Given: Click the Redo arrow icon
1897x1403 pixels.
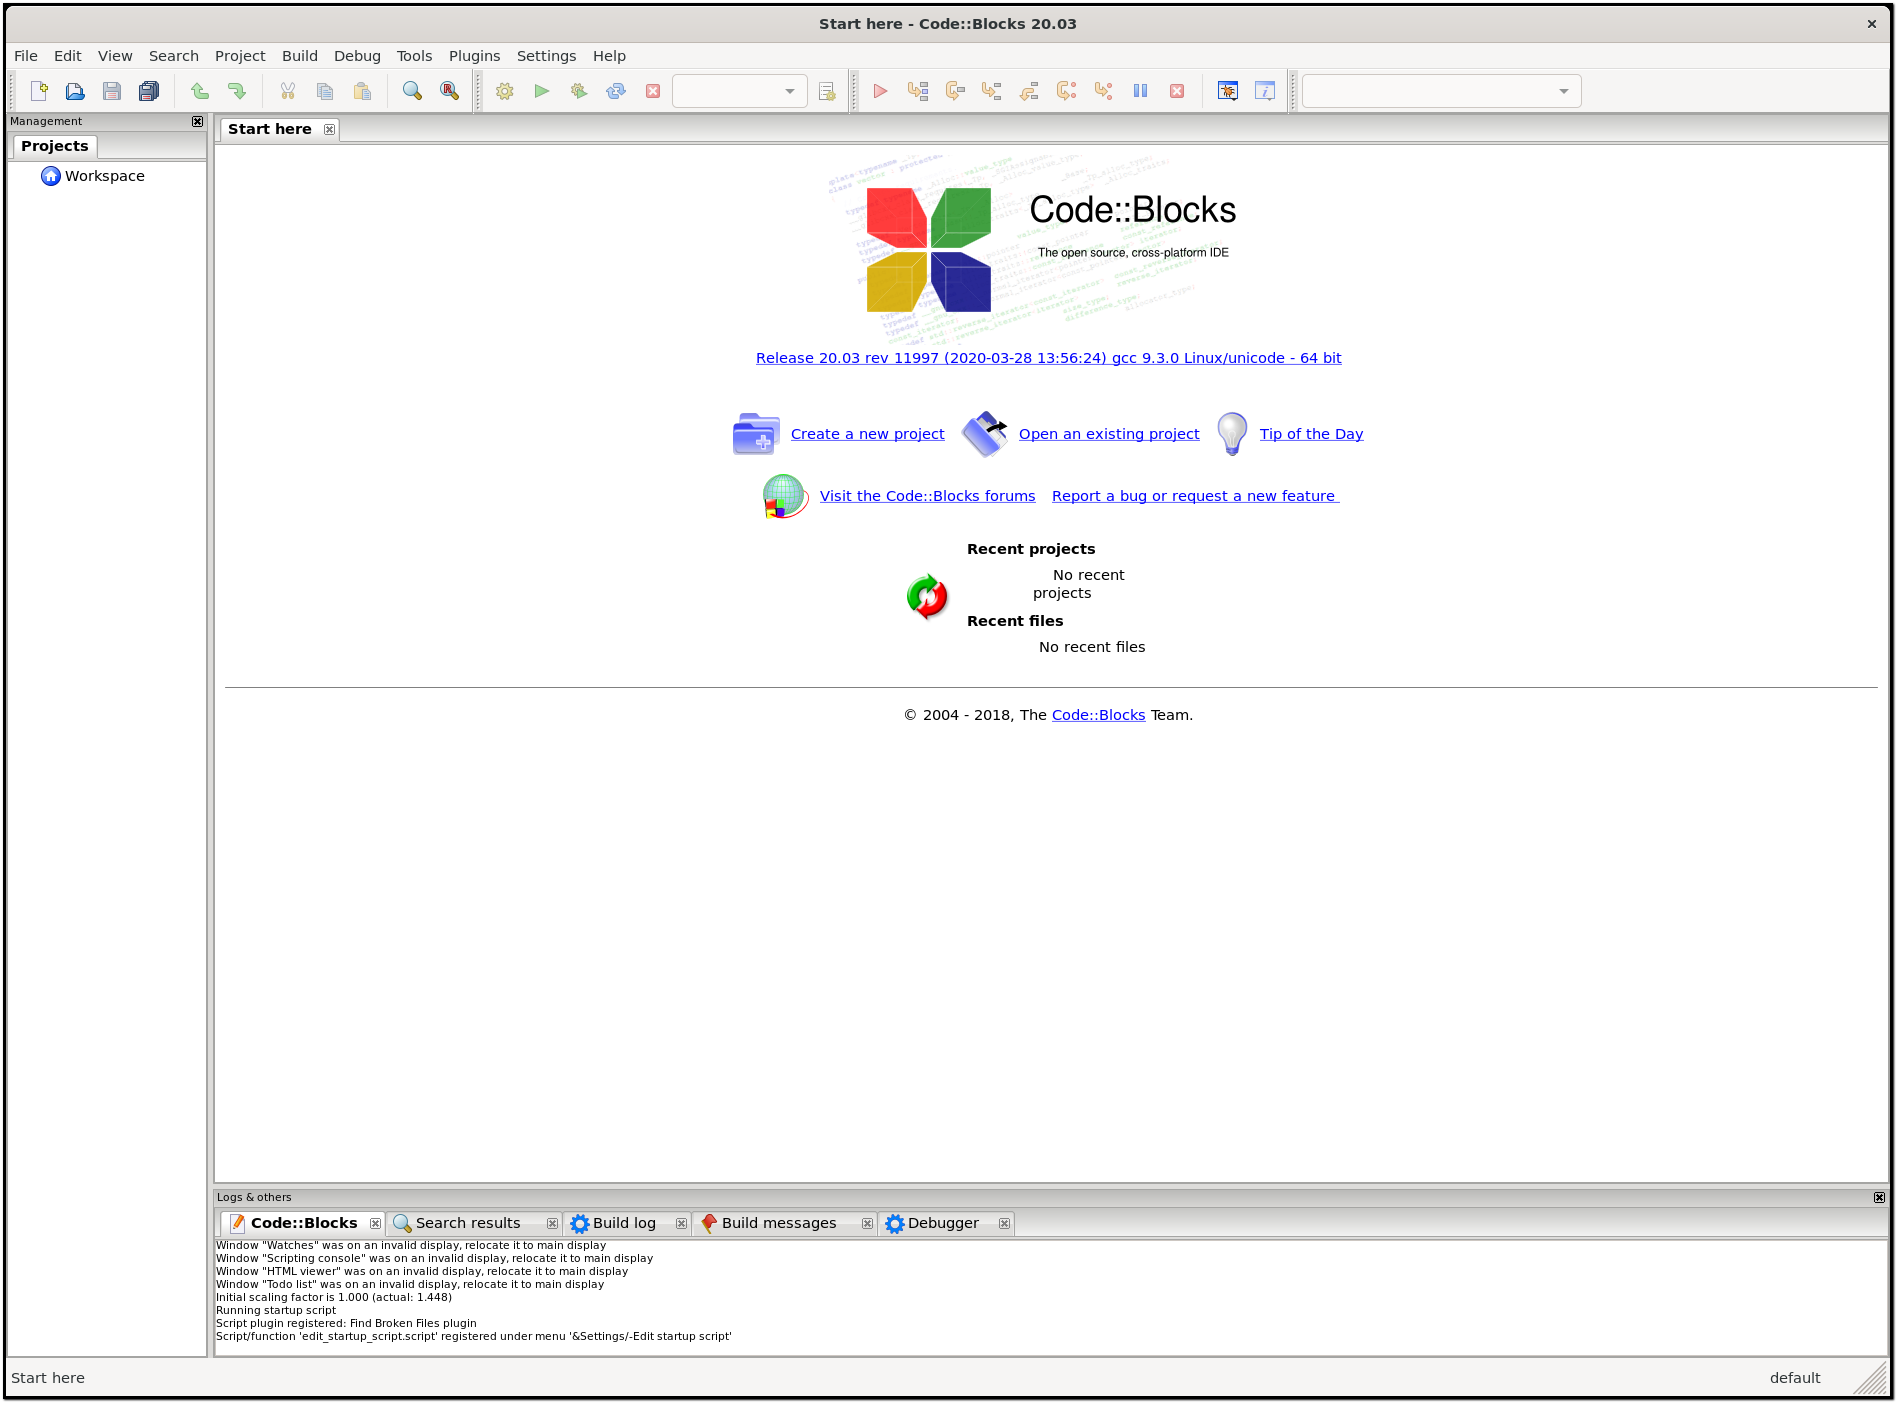Looking at the screenshot, I should coord(237,91).
